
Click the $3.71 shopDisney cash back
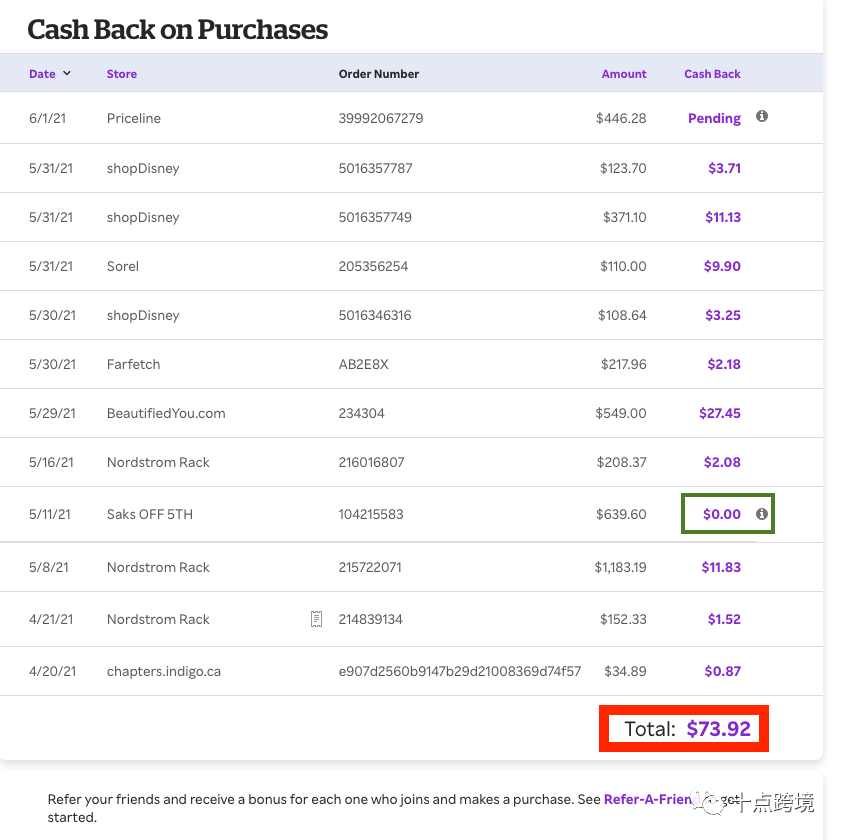[724, 168]
